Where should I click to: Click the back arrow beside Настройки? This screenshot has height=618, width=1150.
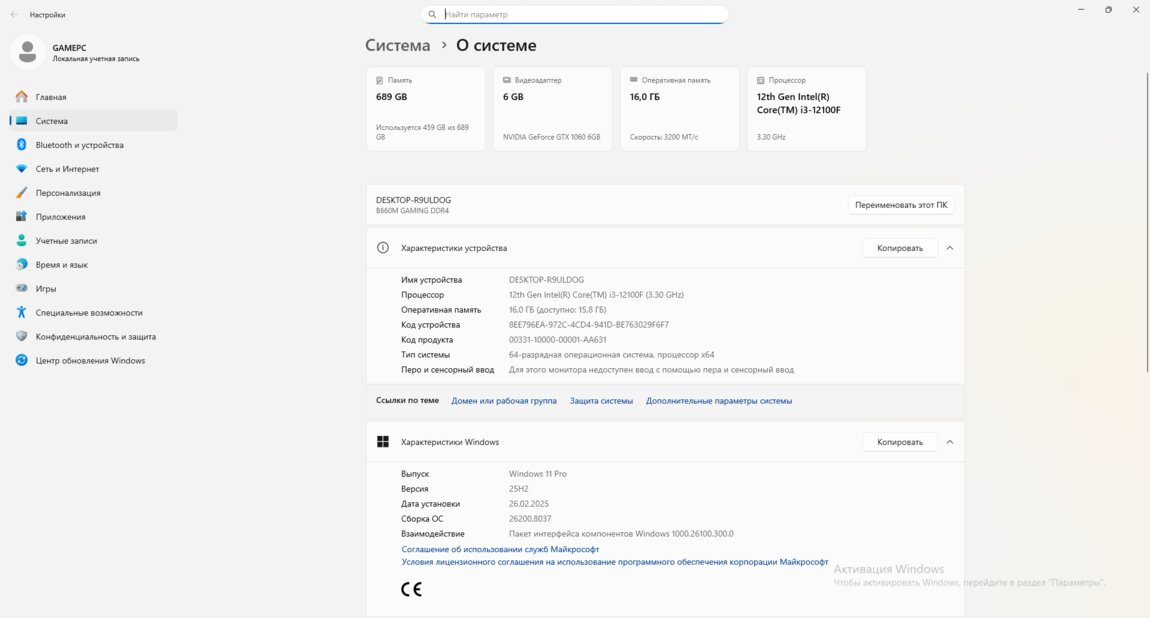14,15
